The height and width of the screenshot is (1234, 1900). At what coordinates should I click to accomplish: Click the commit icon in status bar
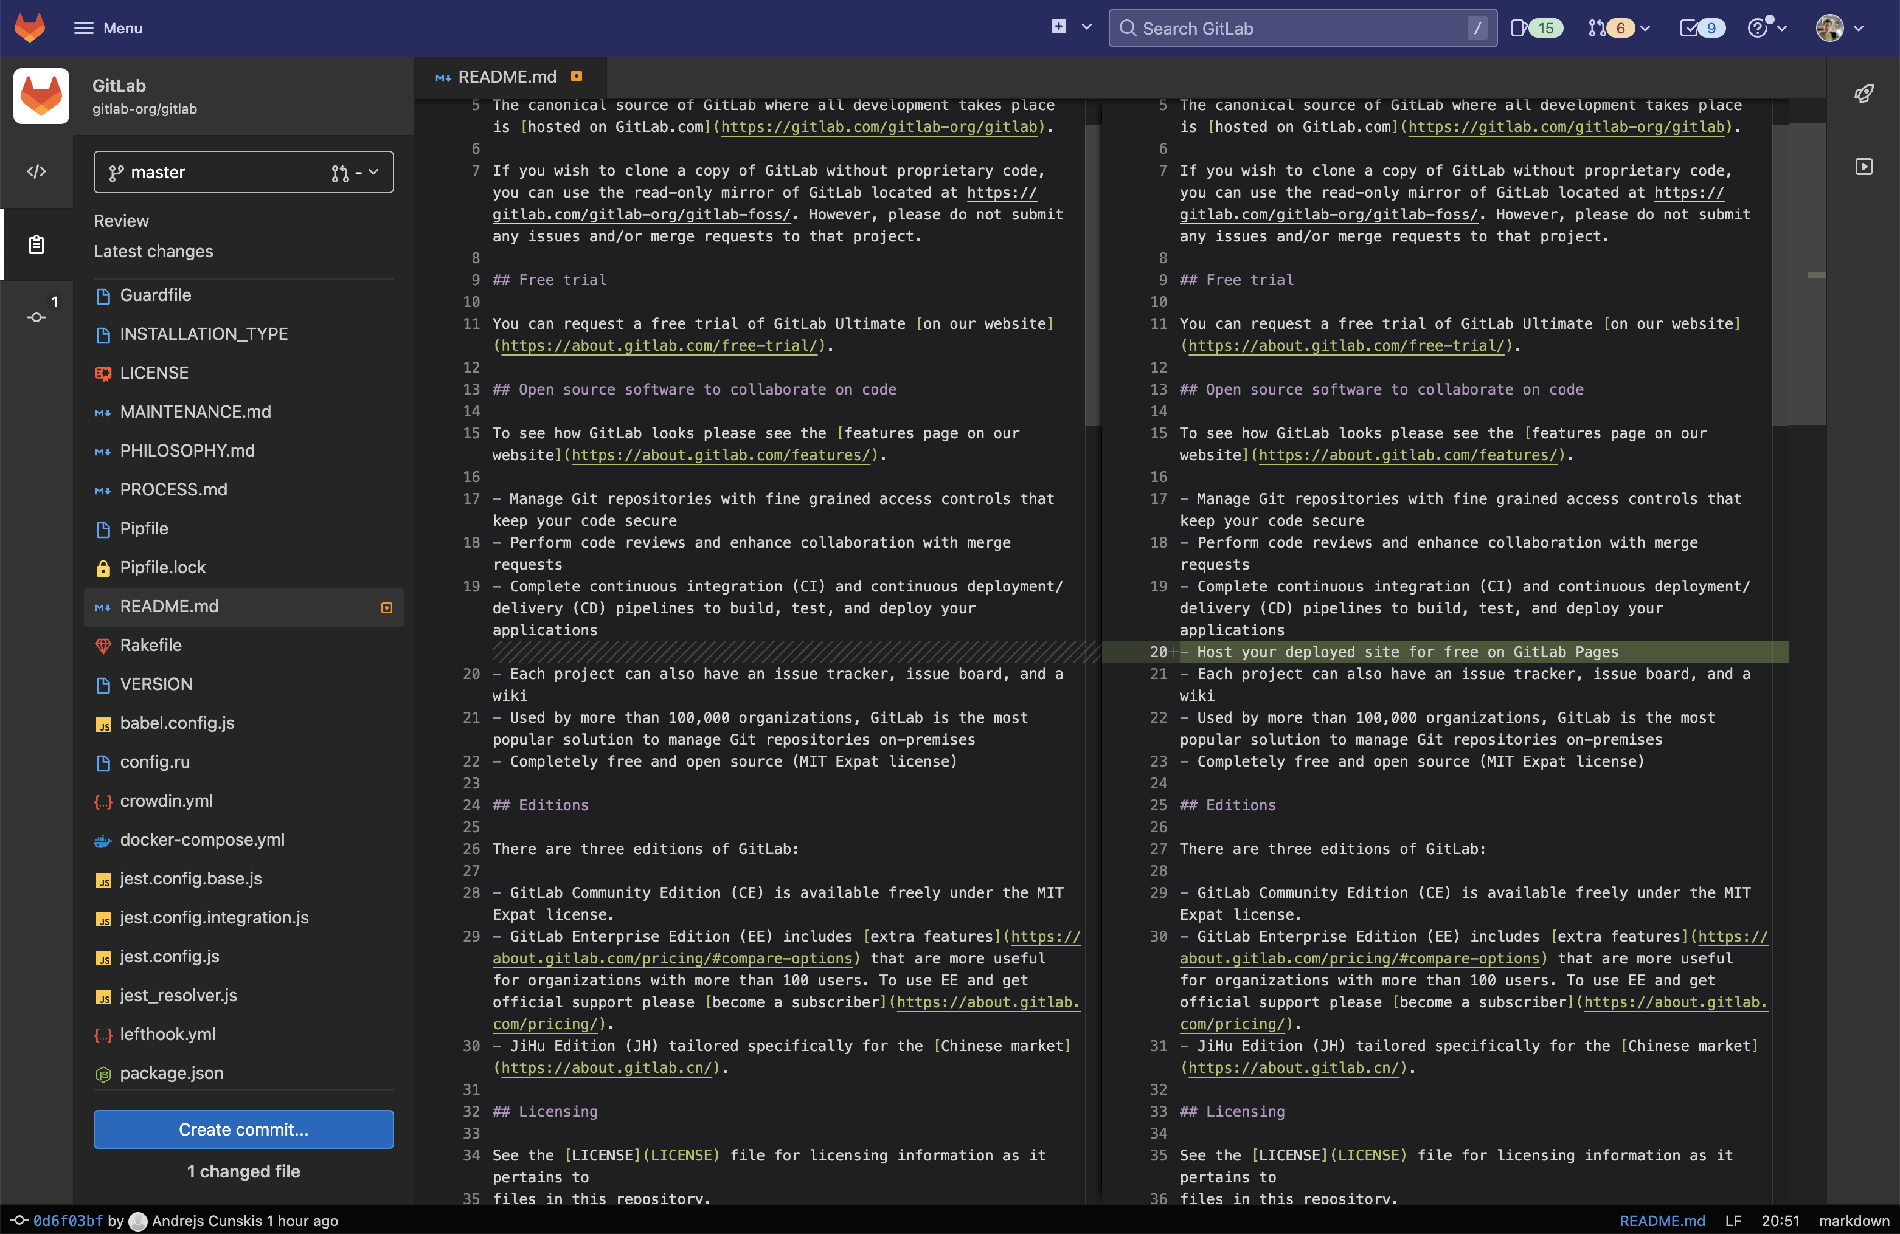coord(19,1220)
